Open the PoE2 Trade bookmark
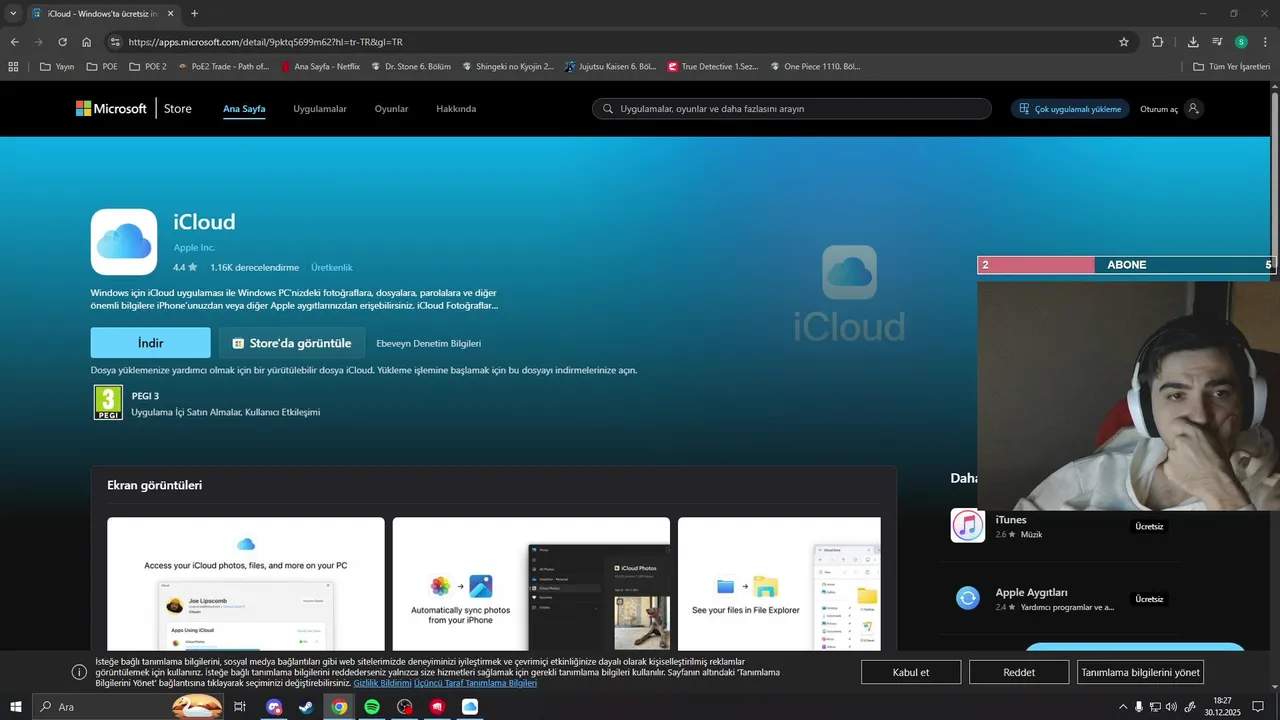Screen dimensions: 1280x720 point(223,67)
